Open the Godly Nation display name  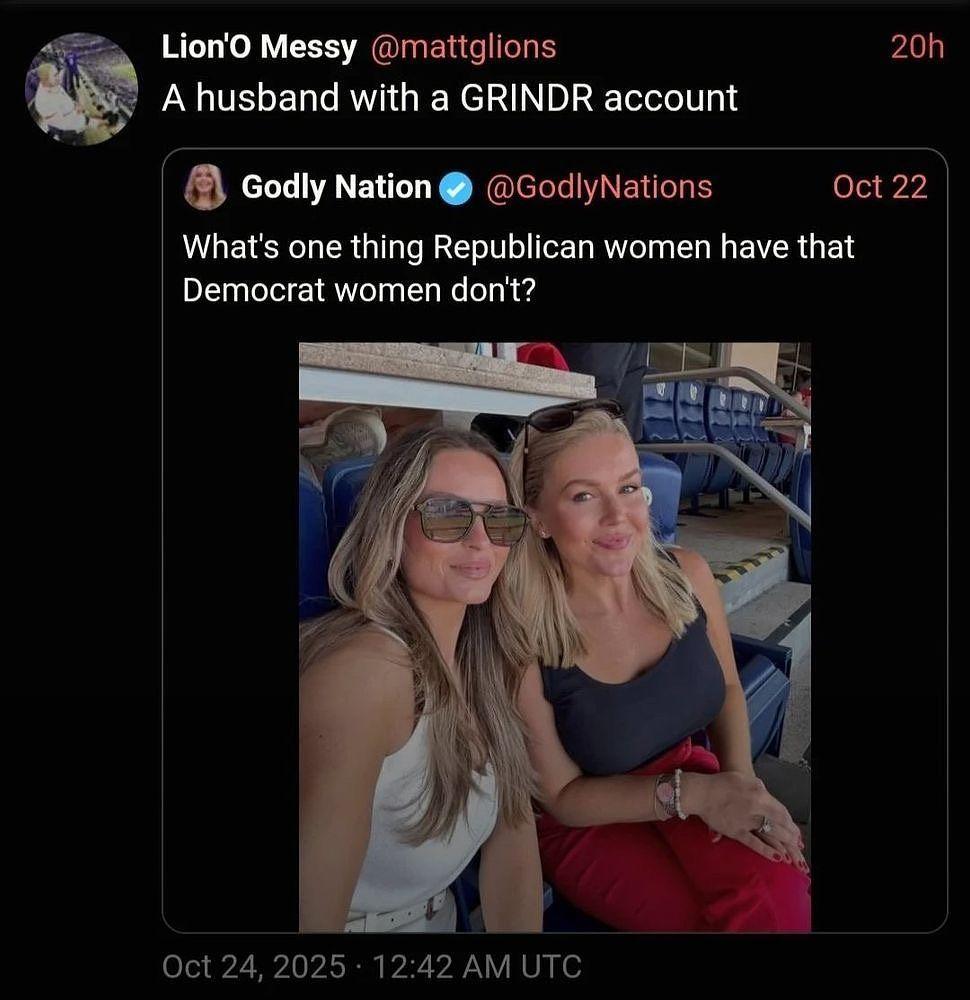[337, 188]
